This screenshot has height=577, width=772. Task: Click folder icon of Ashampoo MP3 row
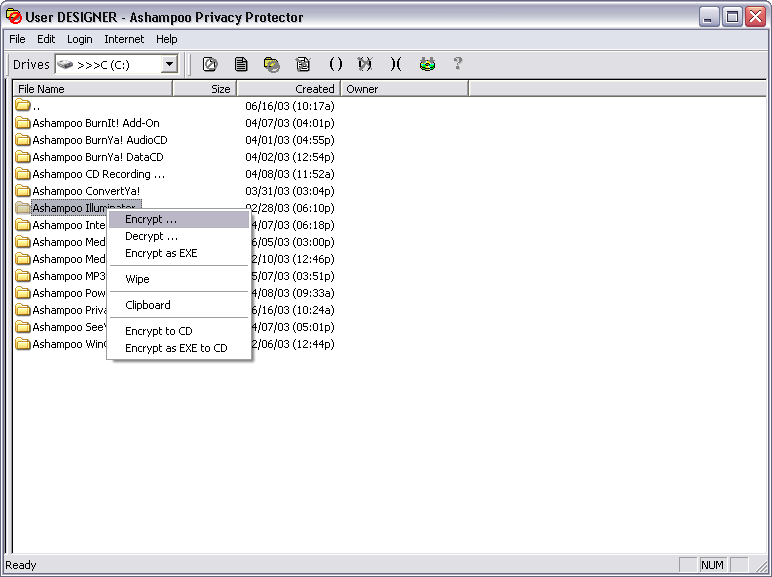point(23,276)
